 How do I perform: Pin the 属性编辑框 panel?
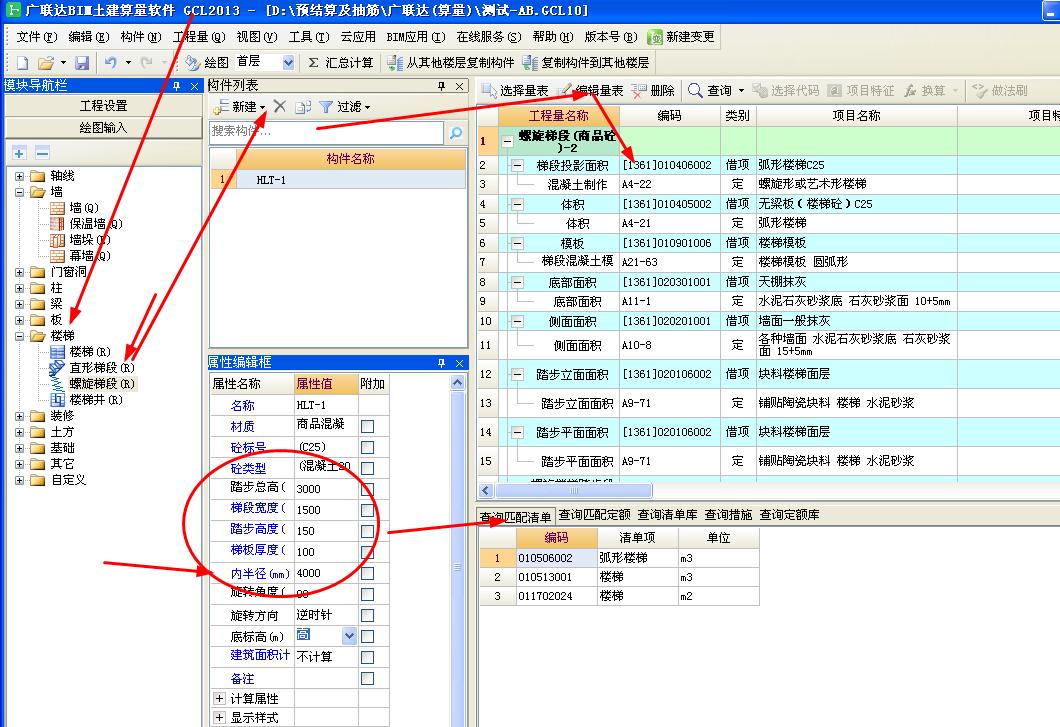tap(441, 363)
